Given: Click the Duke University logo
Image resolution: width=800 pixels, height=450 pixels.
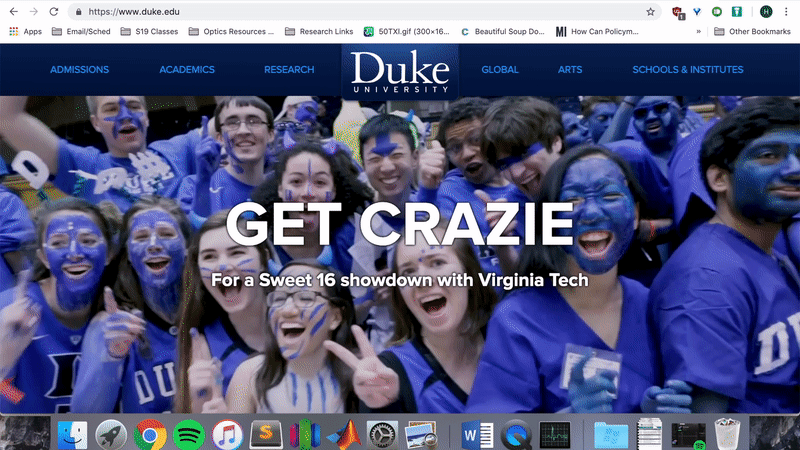Looking at the screenshot, I should point(400,70).
